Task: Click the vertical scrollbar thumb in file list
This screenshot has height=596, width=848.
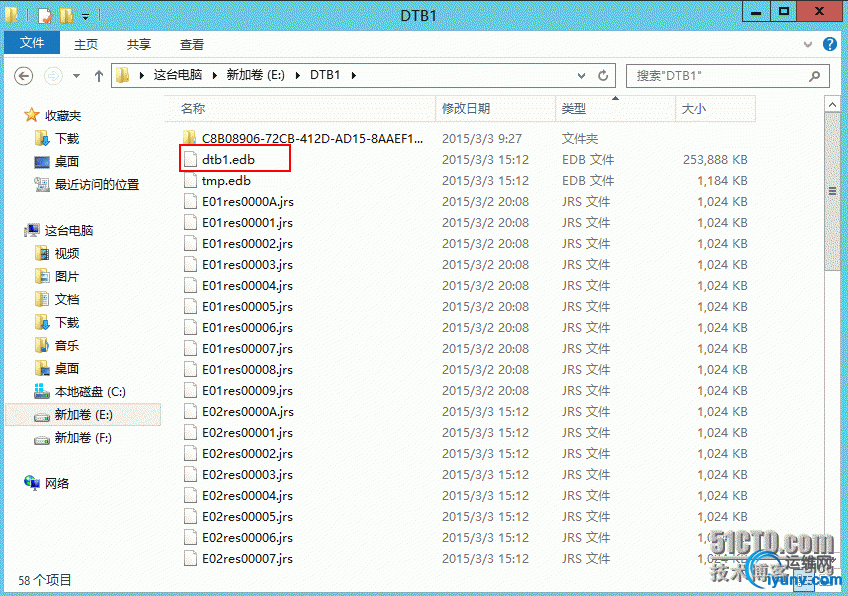Action: pyautogui.click(x=832, y=191)
